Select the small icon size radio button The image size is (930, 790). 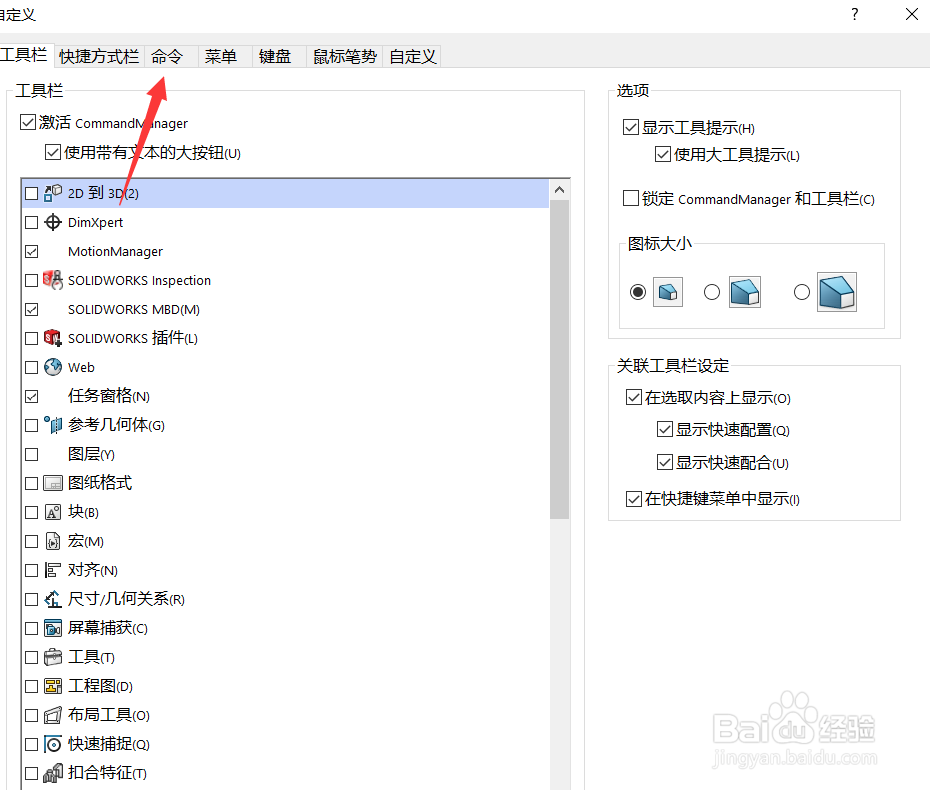pyautogui.click(x=638, y=292)
